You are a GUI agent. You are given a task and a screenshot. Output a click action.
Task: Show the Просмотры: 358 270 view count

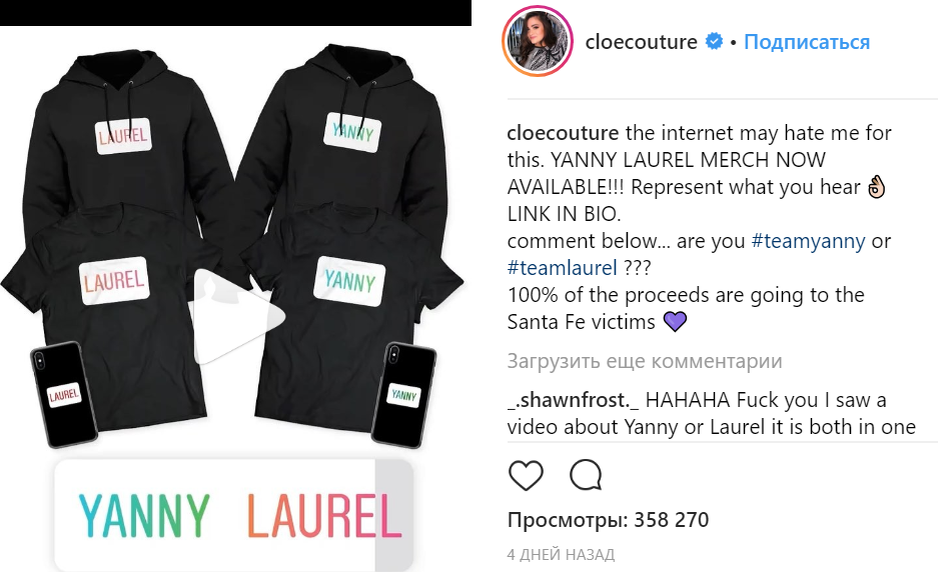608,520
